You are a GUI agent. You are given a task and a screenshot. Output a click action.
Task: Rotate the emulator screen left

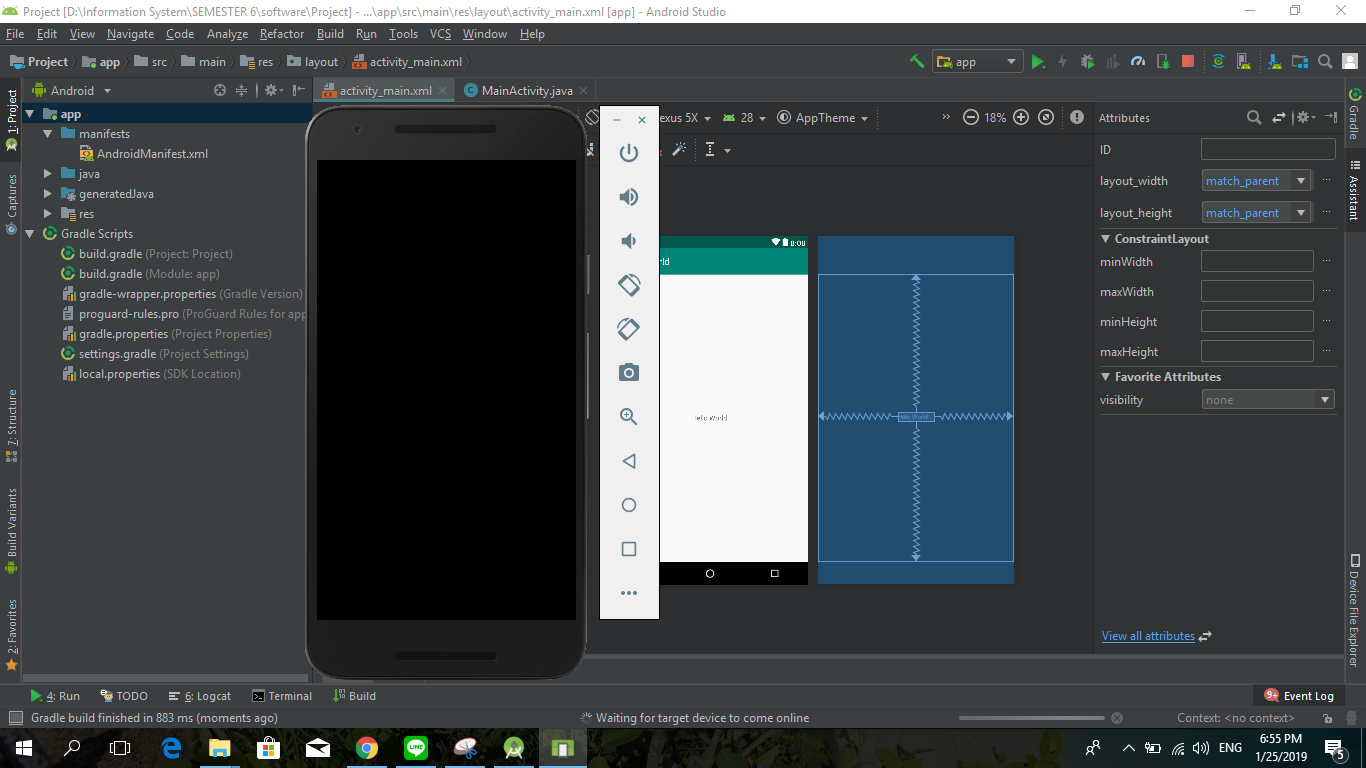tap(628, 285)
